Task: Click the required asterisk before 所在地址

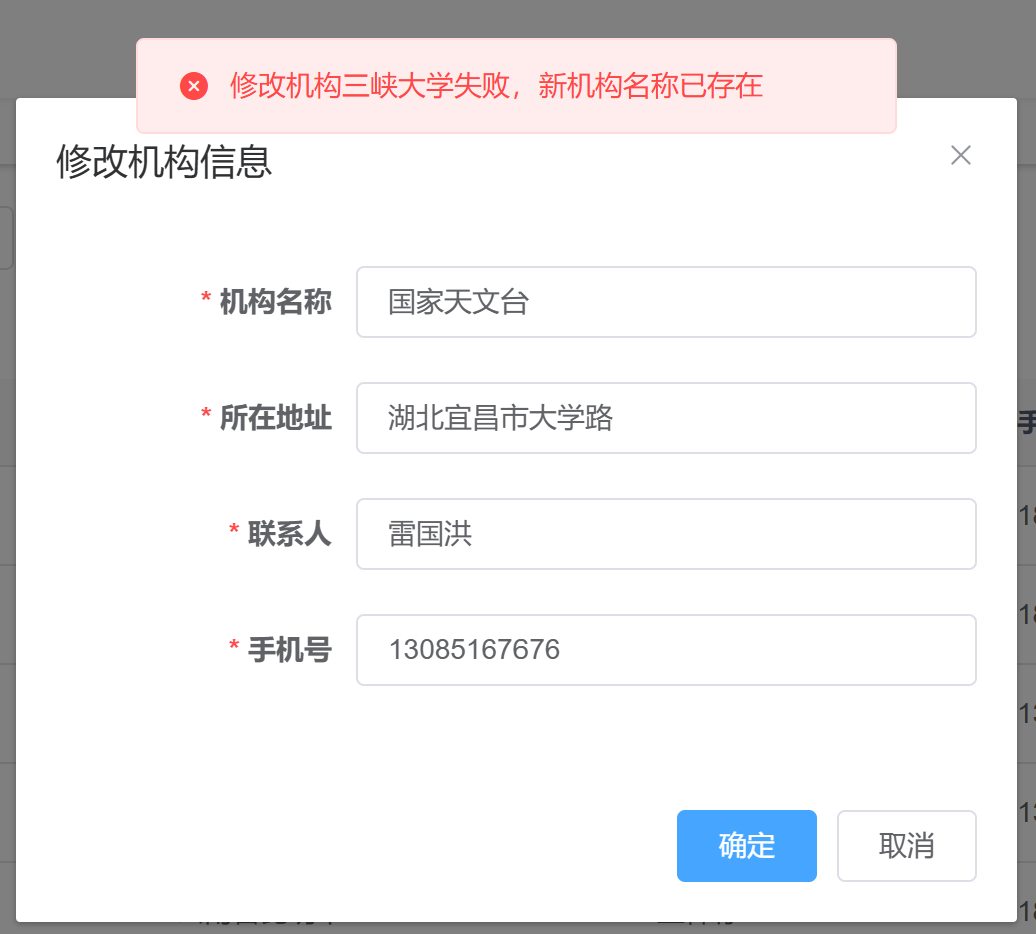Action: coord(206,416)
